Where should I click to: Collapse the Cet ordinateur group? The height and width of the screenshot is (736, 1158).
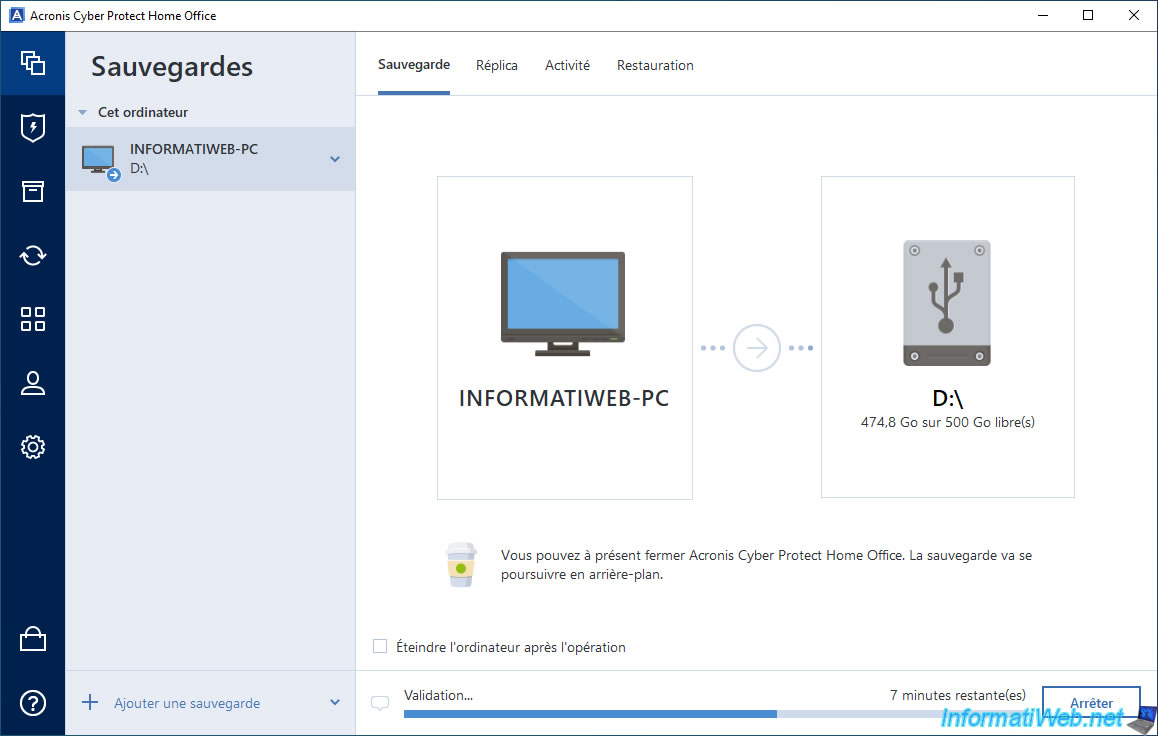tap(83, 112)
